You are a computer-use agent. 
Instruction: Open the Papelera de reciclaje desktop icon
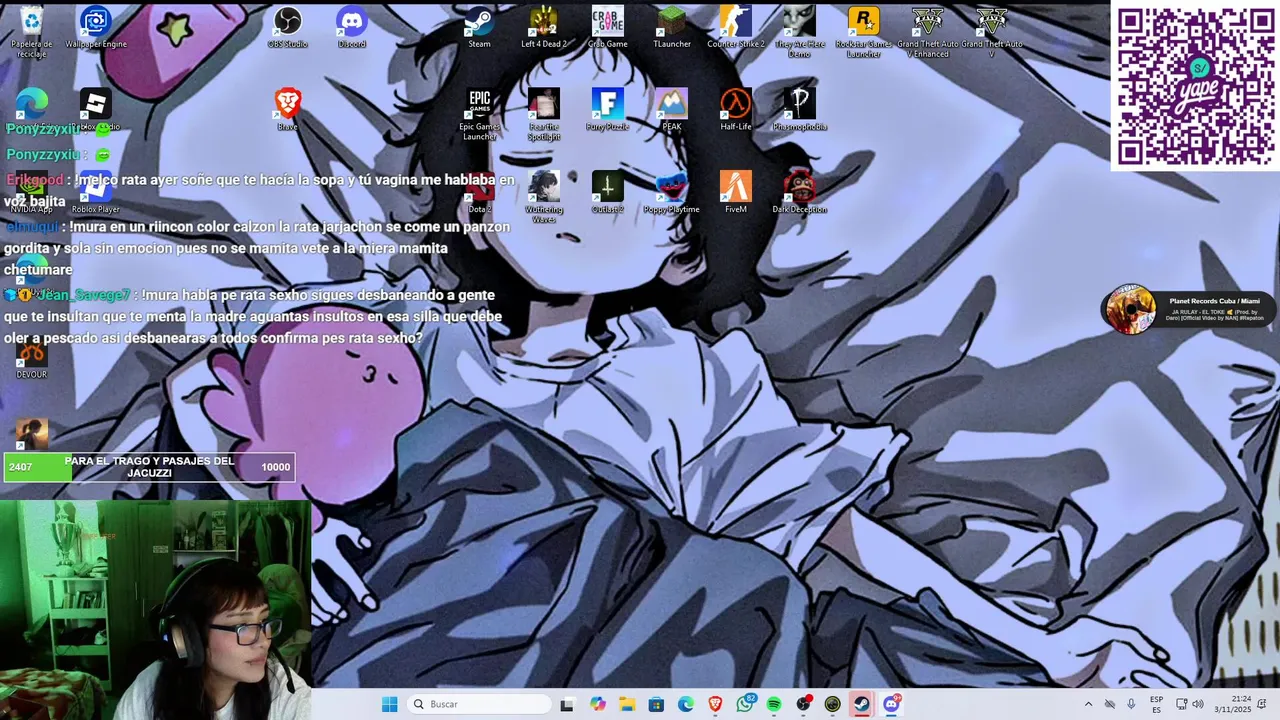[x=32, y=28]
